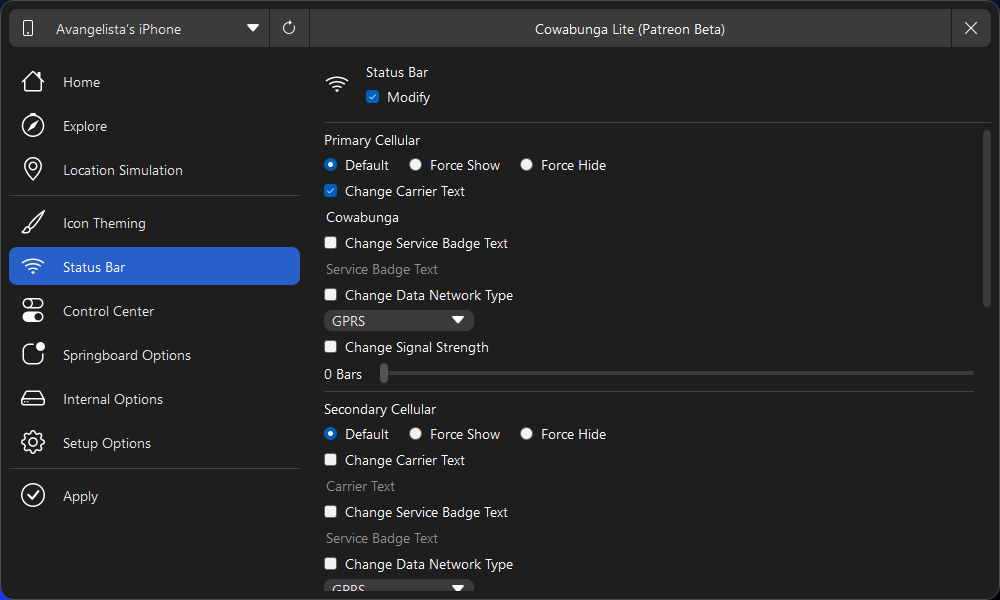The image size is (1000, 600).
Task: Open the Primary Cellular GPRS network type dropdown
Action: pos(399,321)
